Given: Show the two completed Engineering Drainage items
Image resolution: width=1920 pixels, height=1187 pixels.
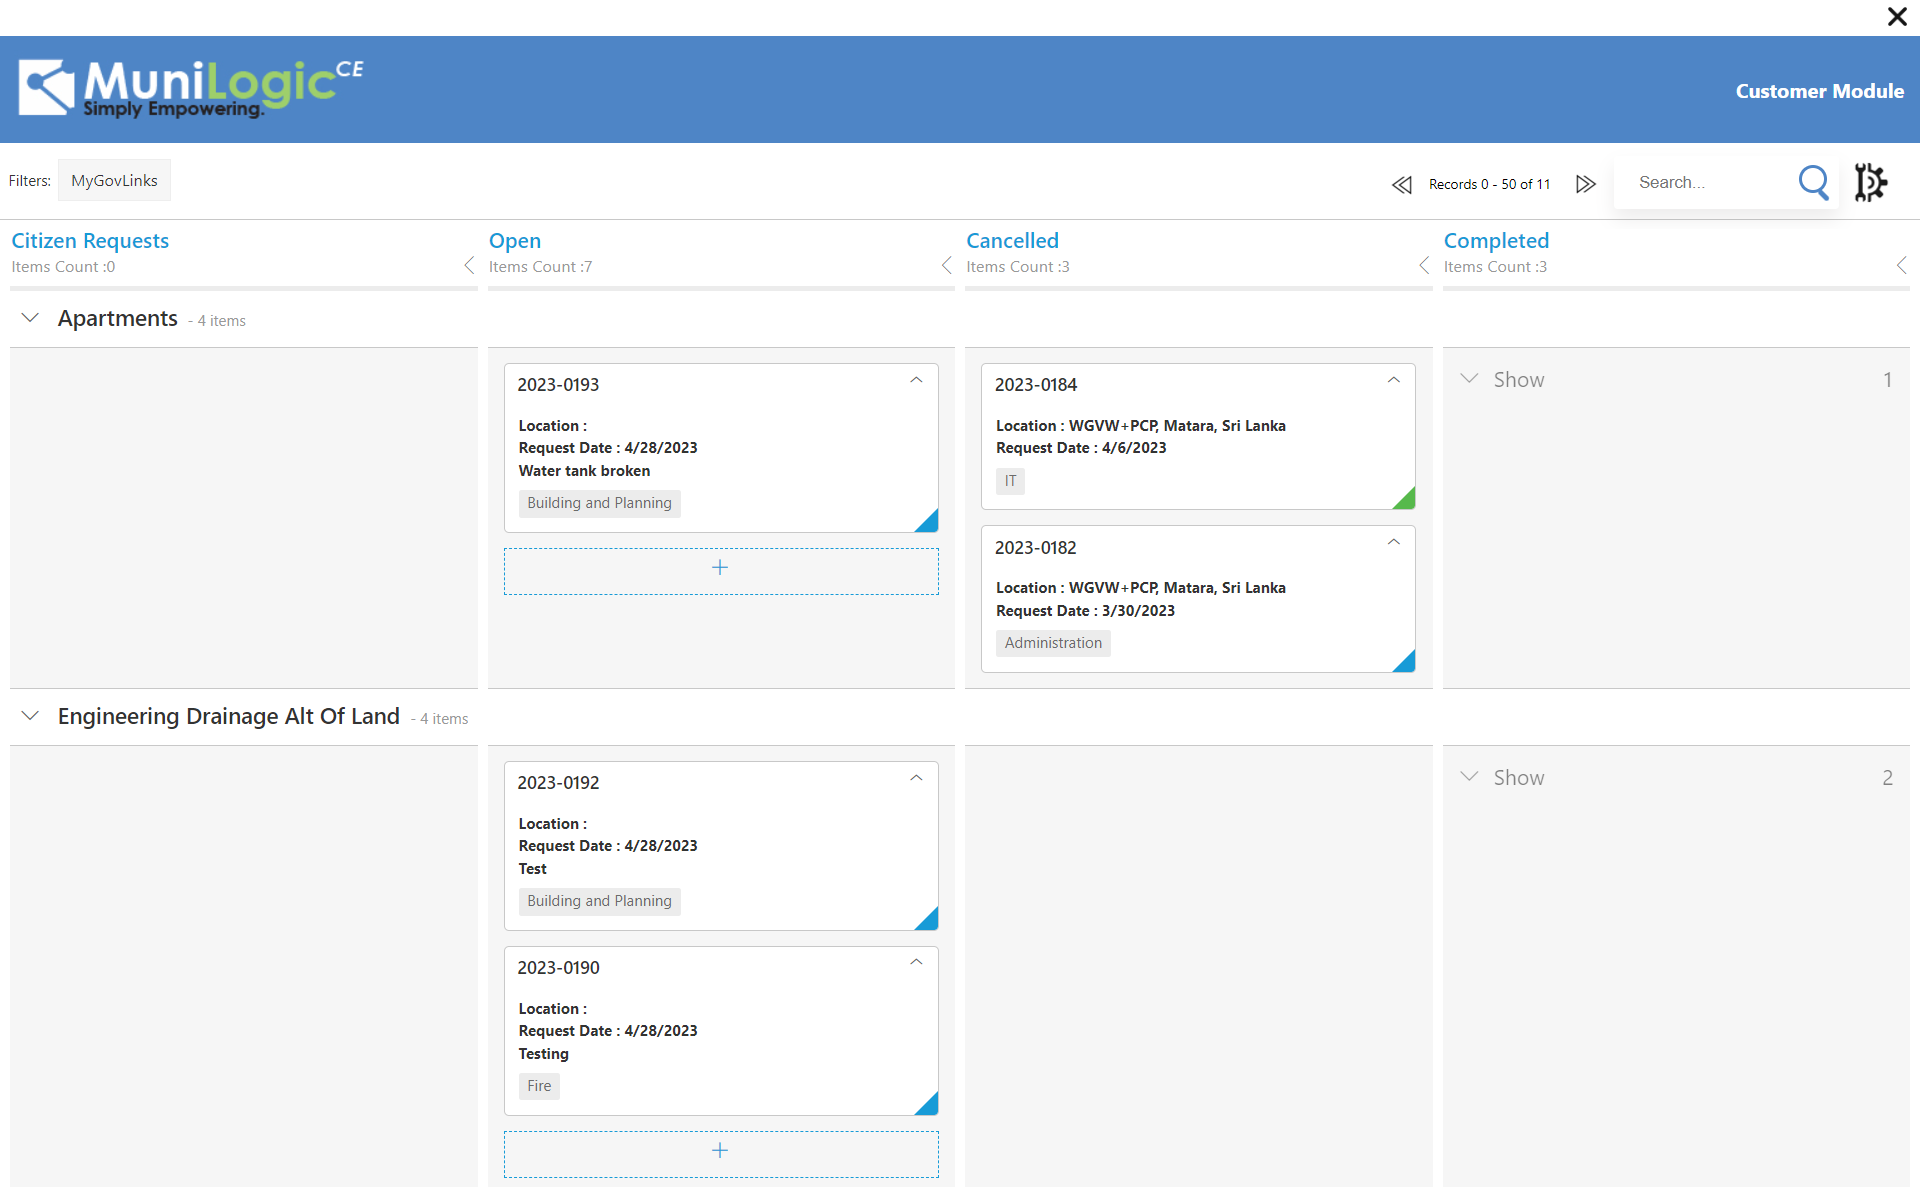Looking at the screenshot, I should coord(1504,777).
